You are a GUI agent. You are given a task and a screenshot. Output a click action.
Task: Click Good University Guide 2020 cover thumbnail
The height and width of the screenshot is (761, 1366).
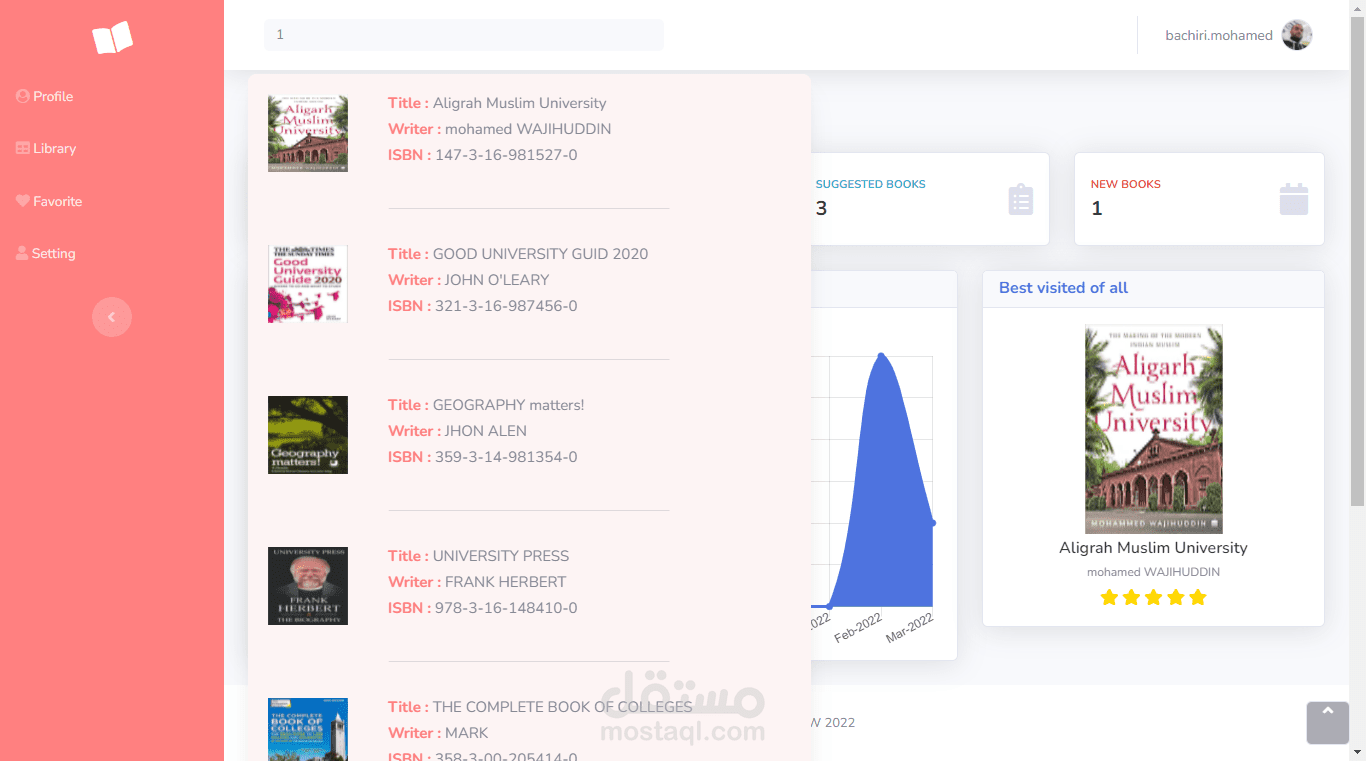tap(308, 284)
